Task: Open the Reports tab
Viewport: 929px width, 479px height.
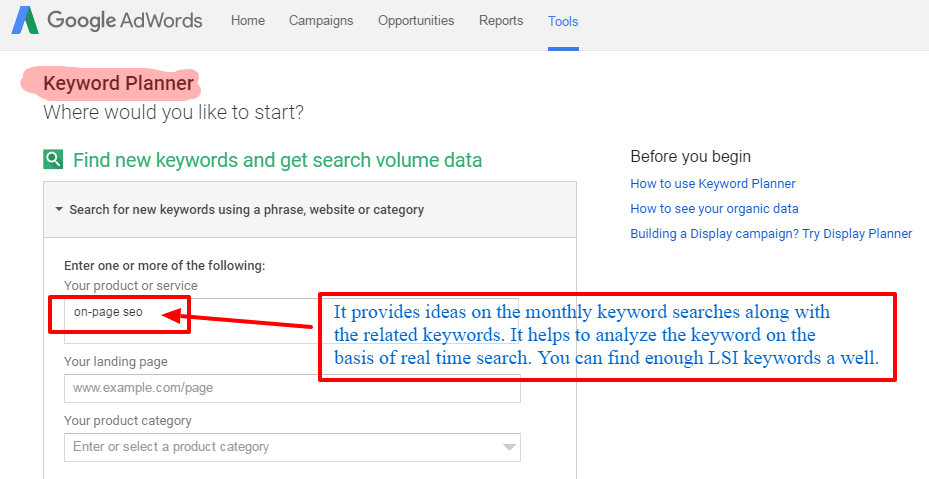Action: tap(501, 21)
